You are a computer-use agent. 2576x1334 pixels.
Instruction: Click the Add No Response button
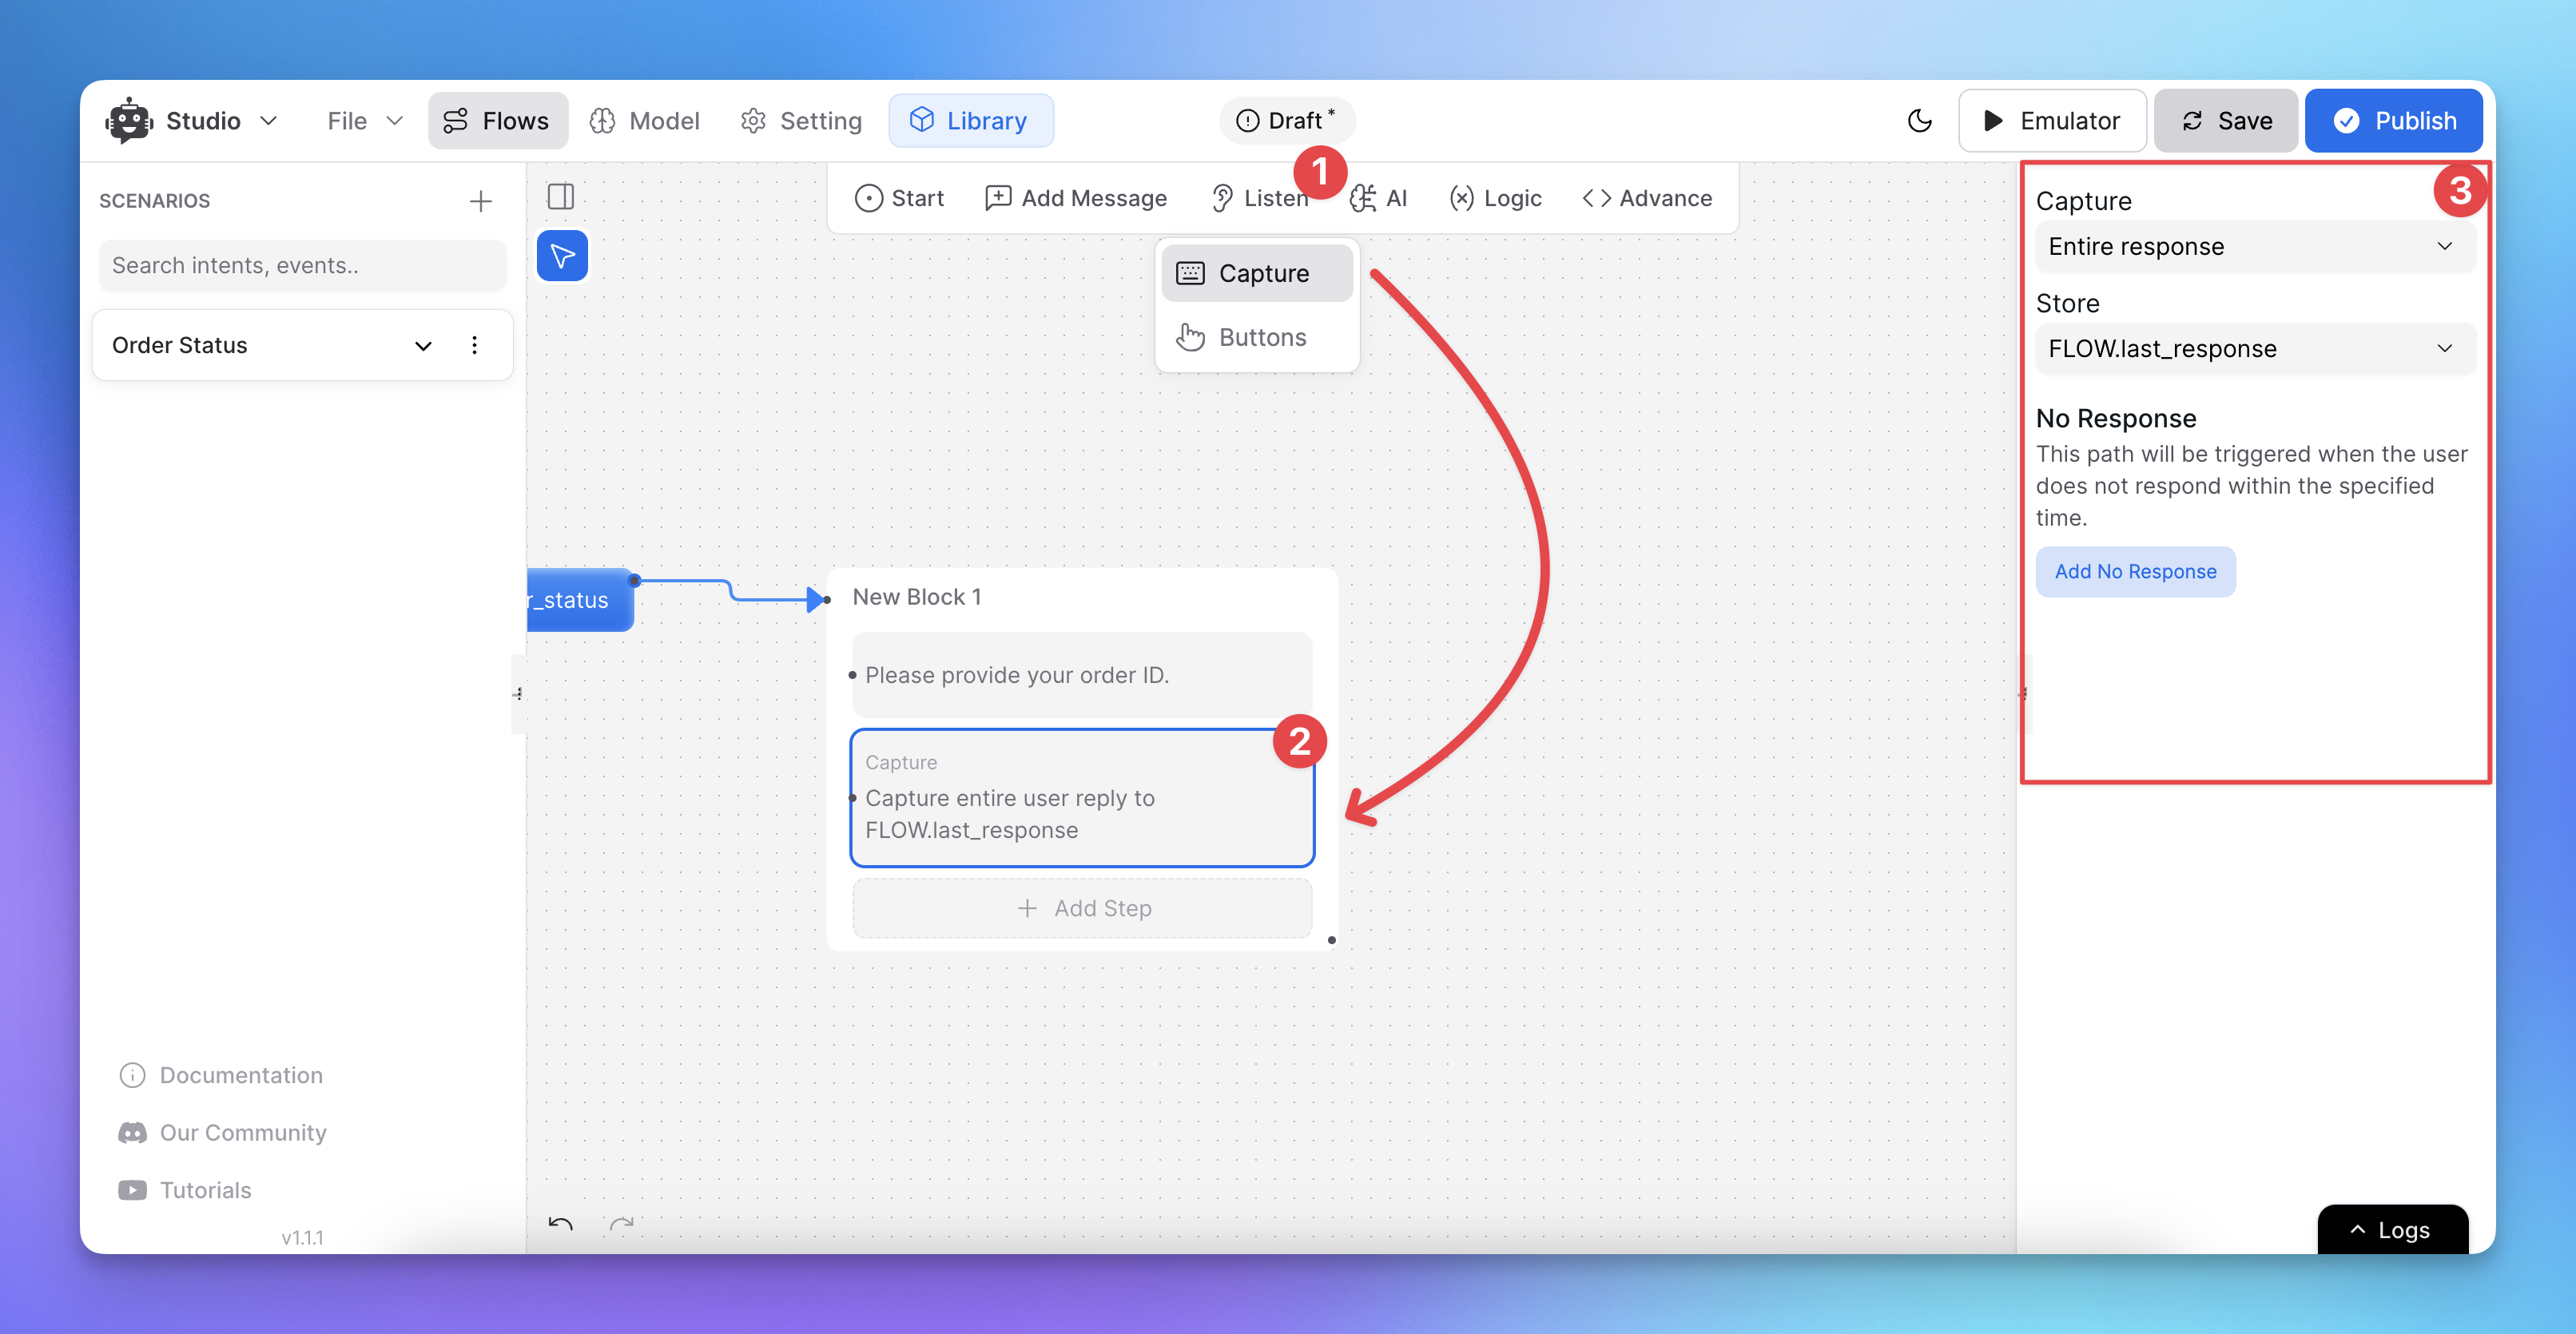2135,571
